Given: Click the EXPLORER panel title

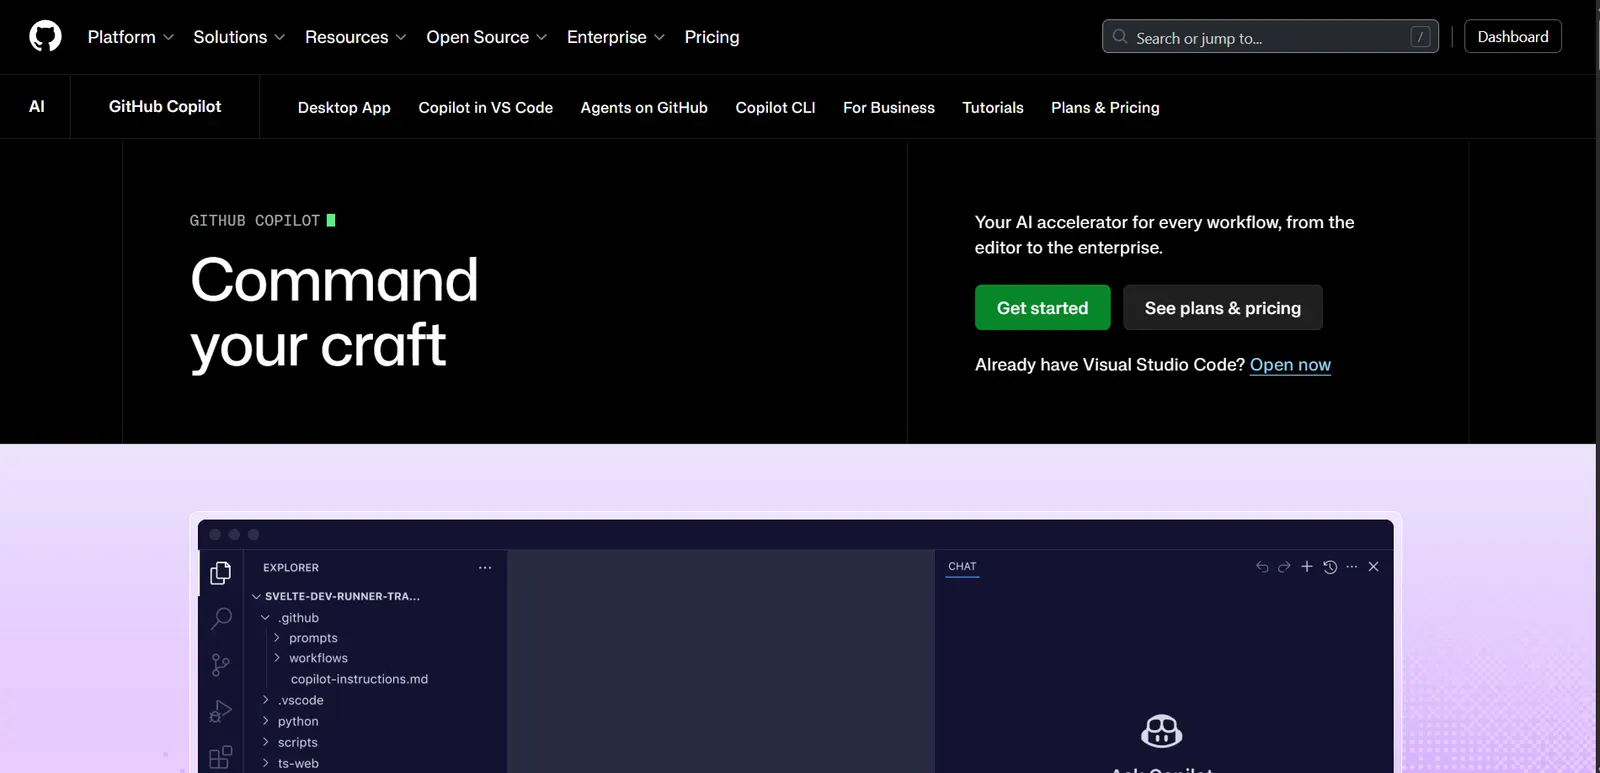Looking at the screenshot, I should (291, 568).
